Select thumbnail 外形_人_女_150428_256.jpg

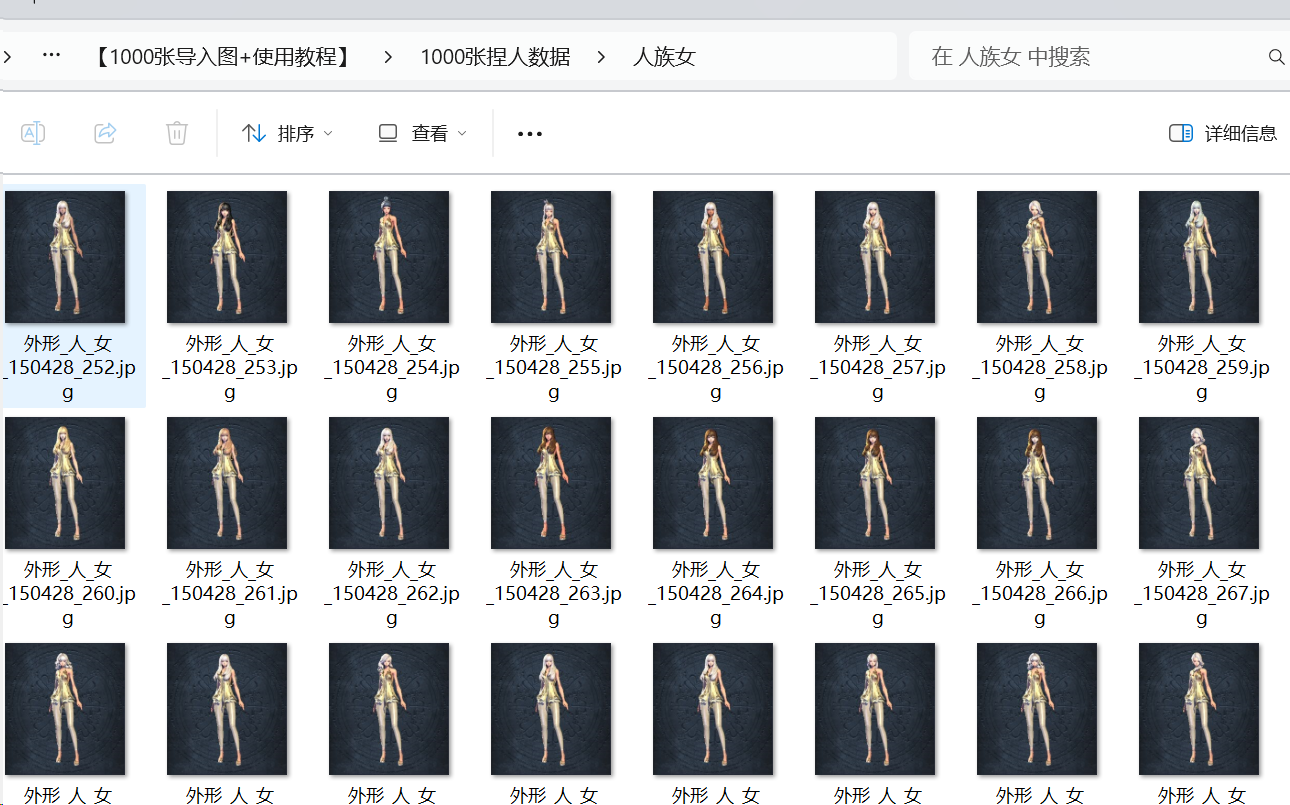coord(713,257)
